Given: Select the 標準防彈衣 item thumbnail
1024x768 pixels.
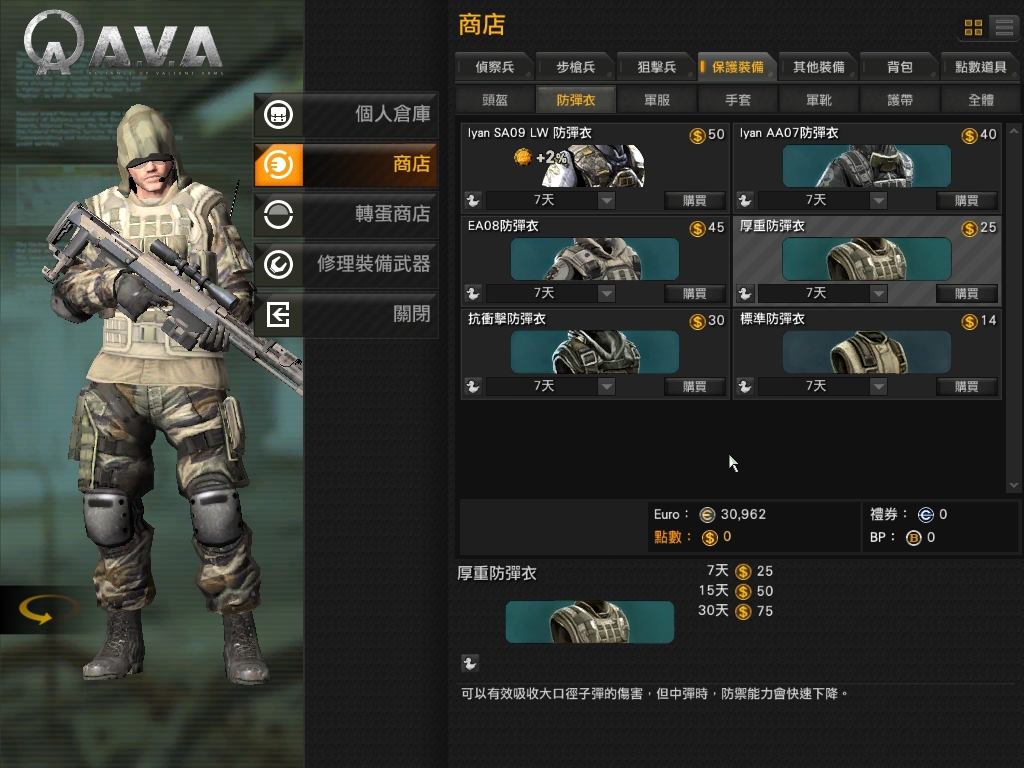Looking at the screenshot, I should (867, 352).
